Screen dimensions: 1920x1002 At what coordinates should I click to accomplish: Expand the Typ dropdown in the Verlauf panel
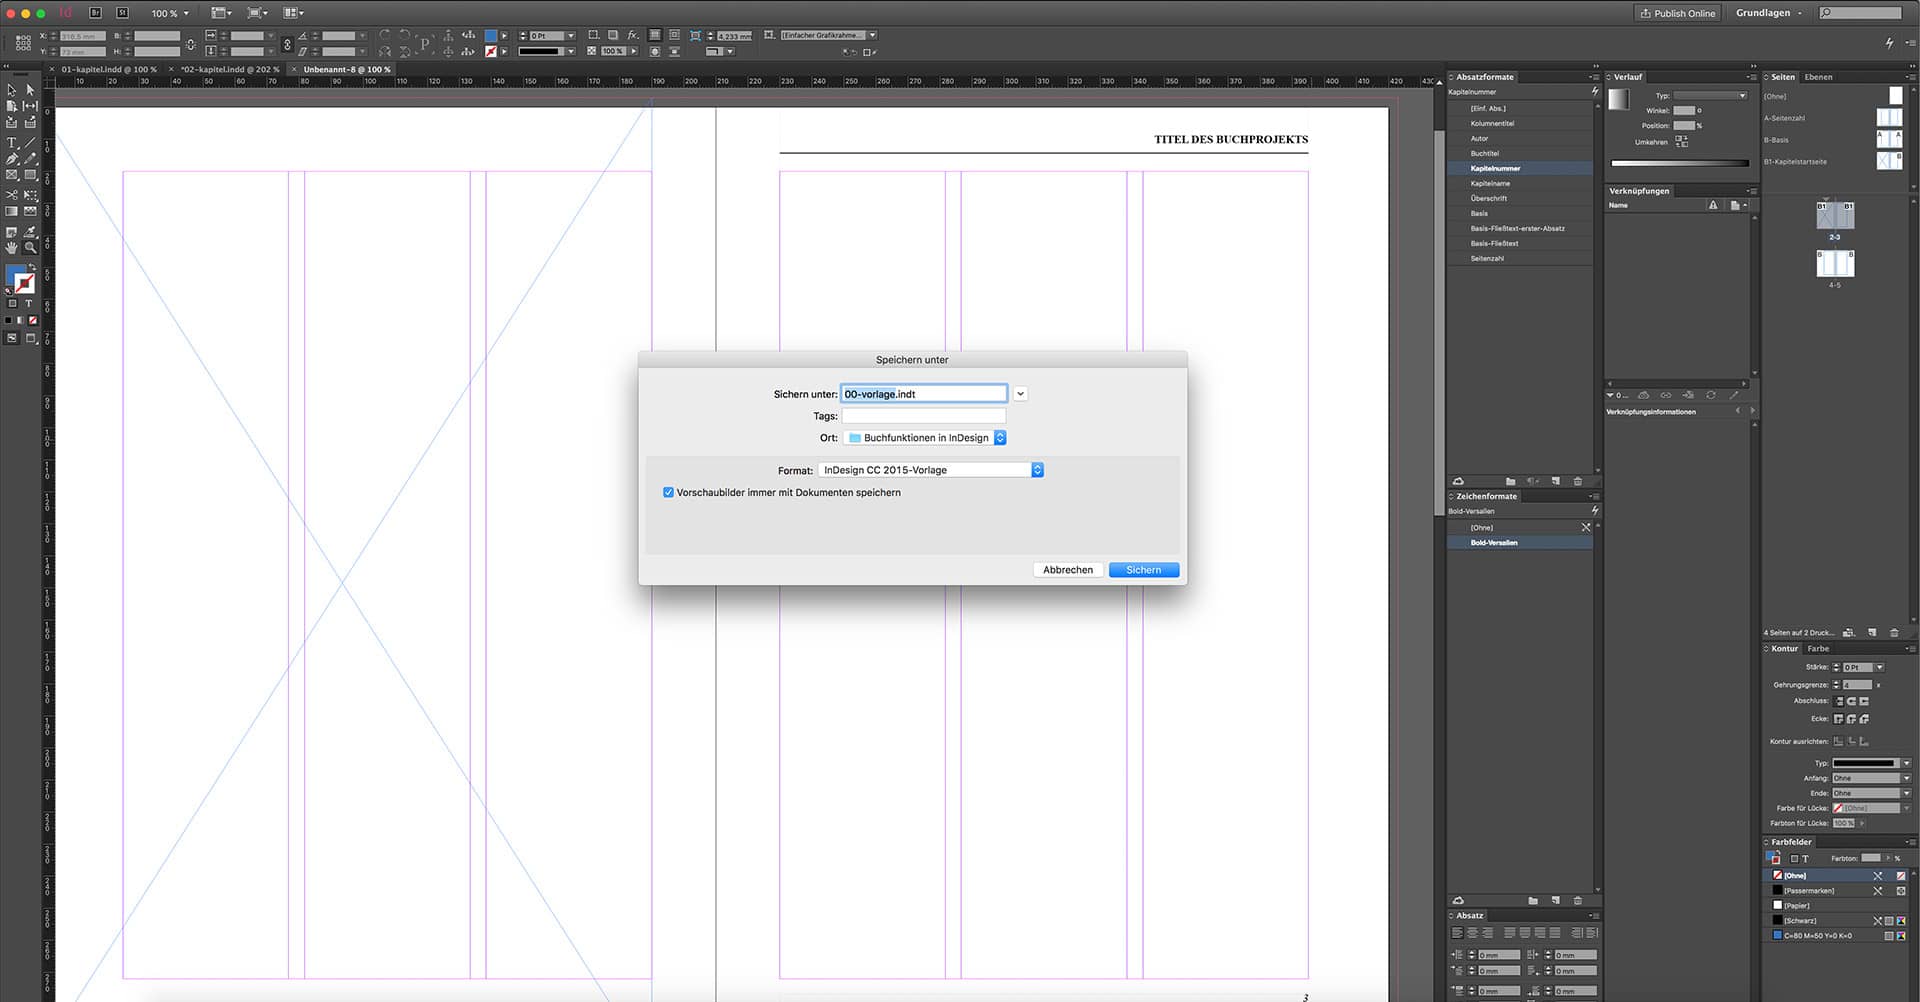click(x=1740, y=94)
